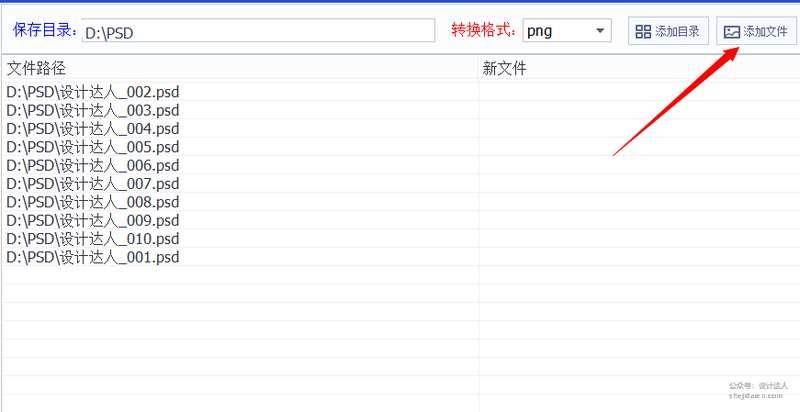Click the 保存目录 label

(x=44, y=31)
